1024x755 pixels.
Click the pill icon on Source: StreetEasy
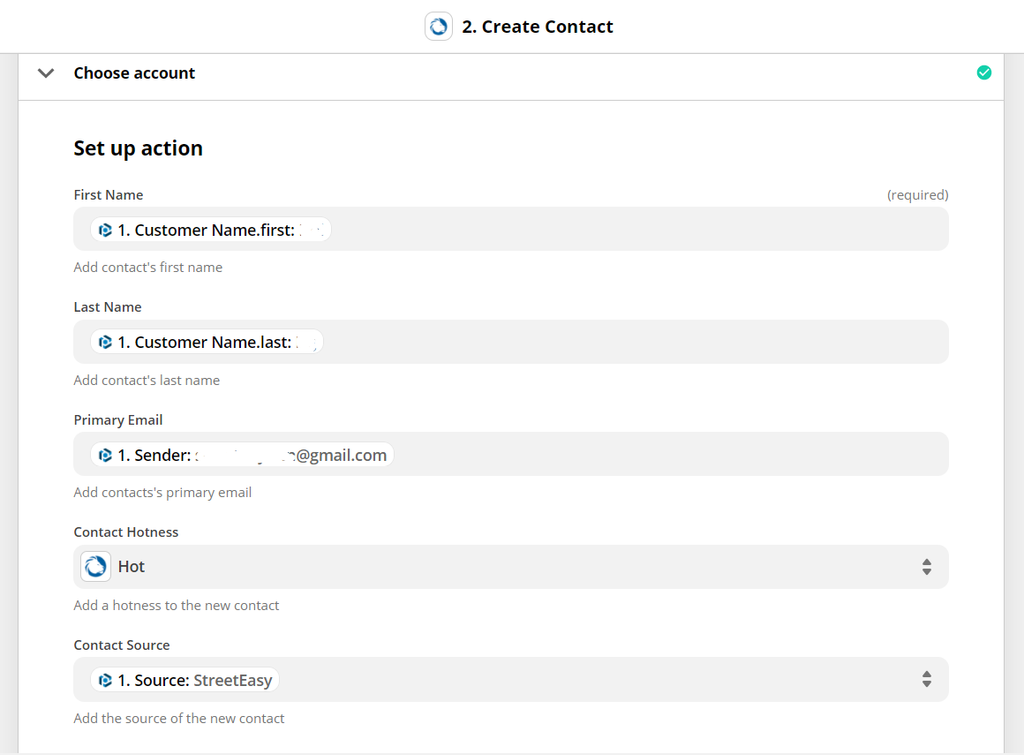point(106,679)
